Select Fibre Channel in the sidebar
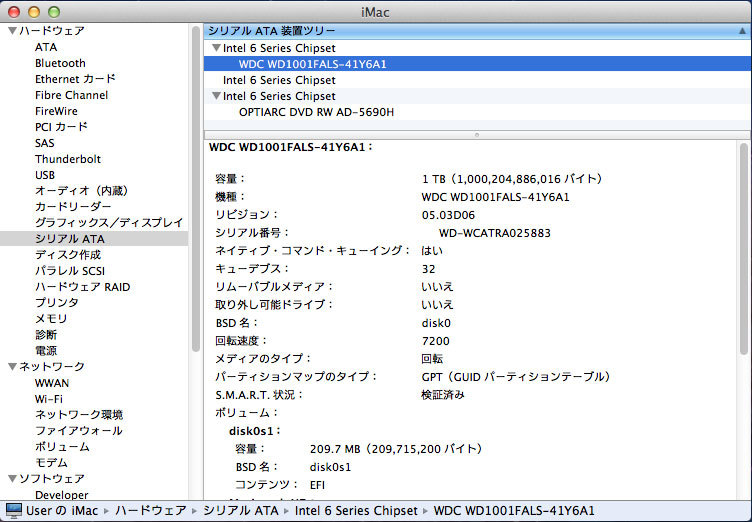Image resolution: width=752 pixels, height=522 pixels. point(71,95)
